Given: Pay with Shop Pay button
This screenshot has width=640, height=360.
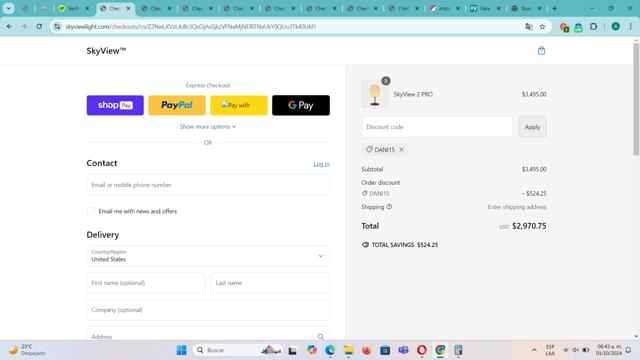Looking at the screenshot, I should coord(115,105).
